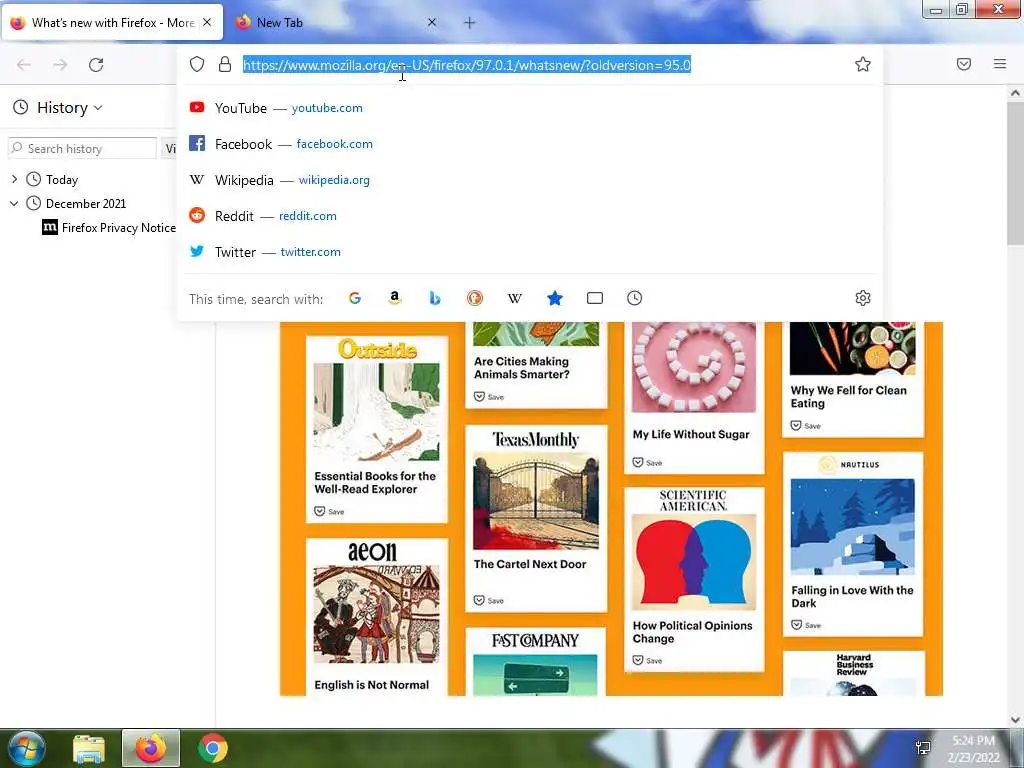Click the Search history field
1024x768 pixels.
point(82,148)
